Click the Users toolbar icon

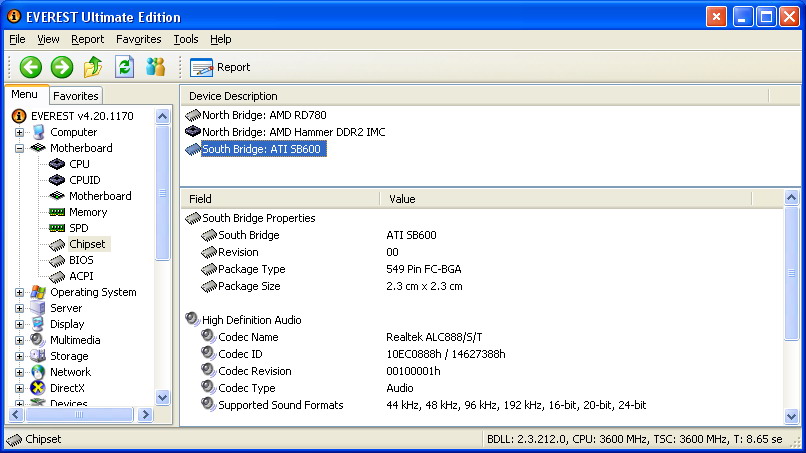(155, 67)
